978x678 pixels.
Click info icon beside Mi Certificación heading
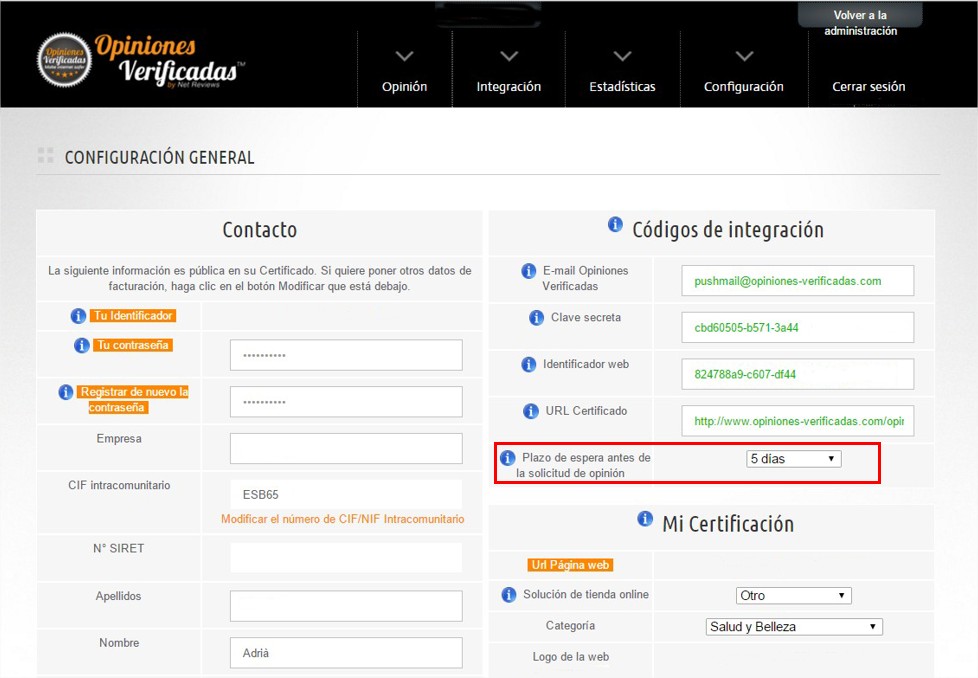pos(645,518)
